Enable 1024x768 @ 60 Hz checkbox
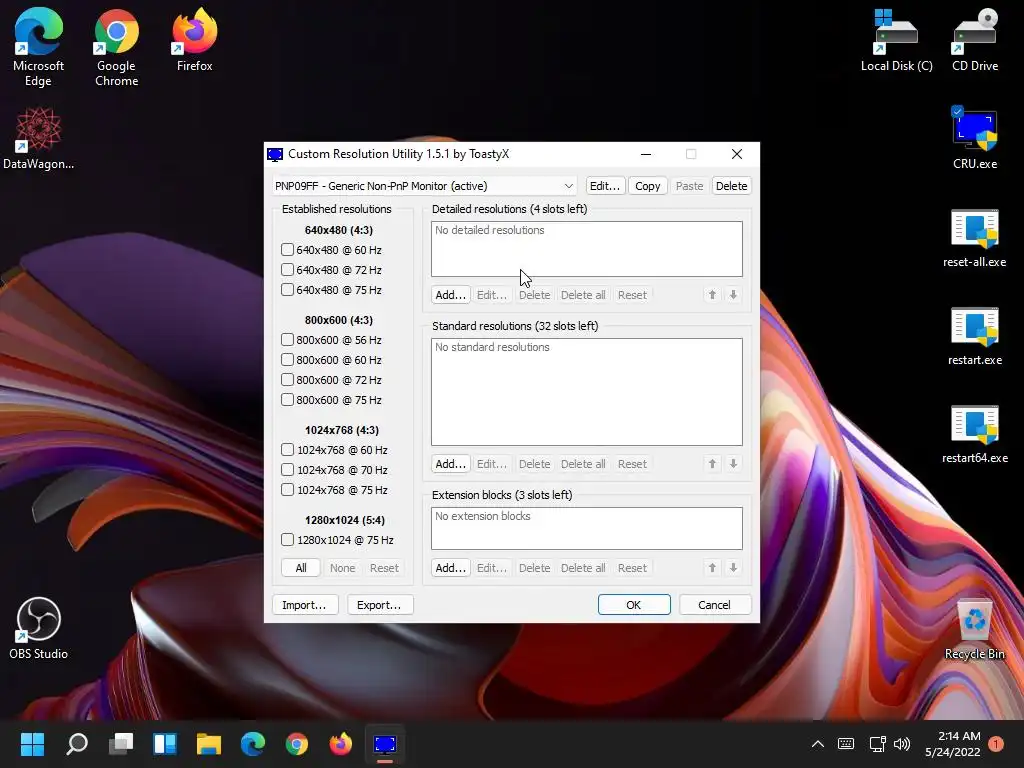The height and width of the screenshot is (768, 1024). tap(287, 450)
